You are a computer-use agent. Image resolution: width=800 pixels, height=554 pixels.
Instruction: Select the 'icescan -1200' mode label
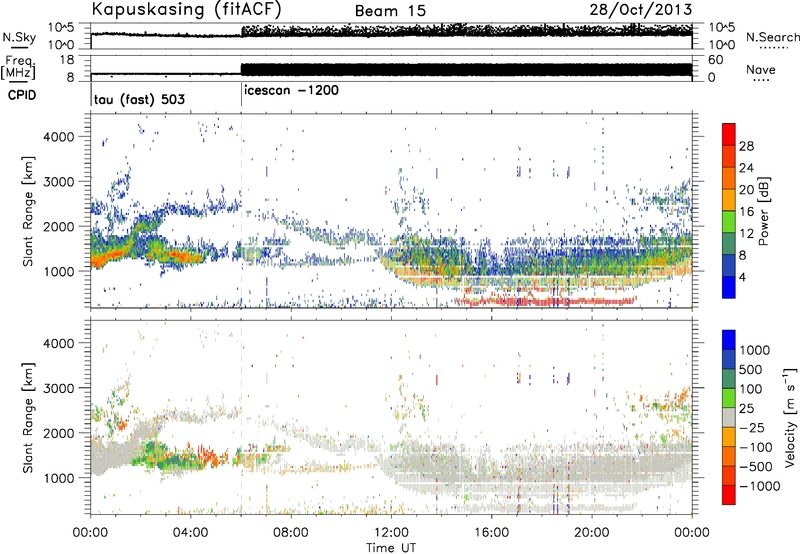tap(291, 90)
